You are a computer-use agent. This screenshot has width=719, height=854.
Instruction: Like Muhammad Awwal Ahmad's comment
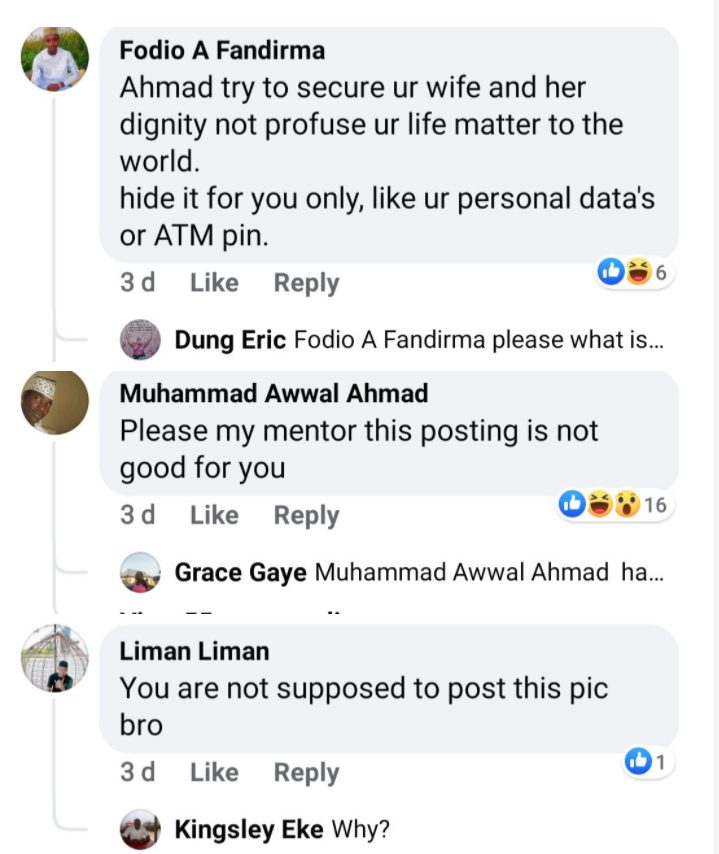click(x=214, y=515)
